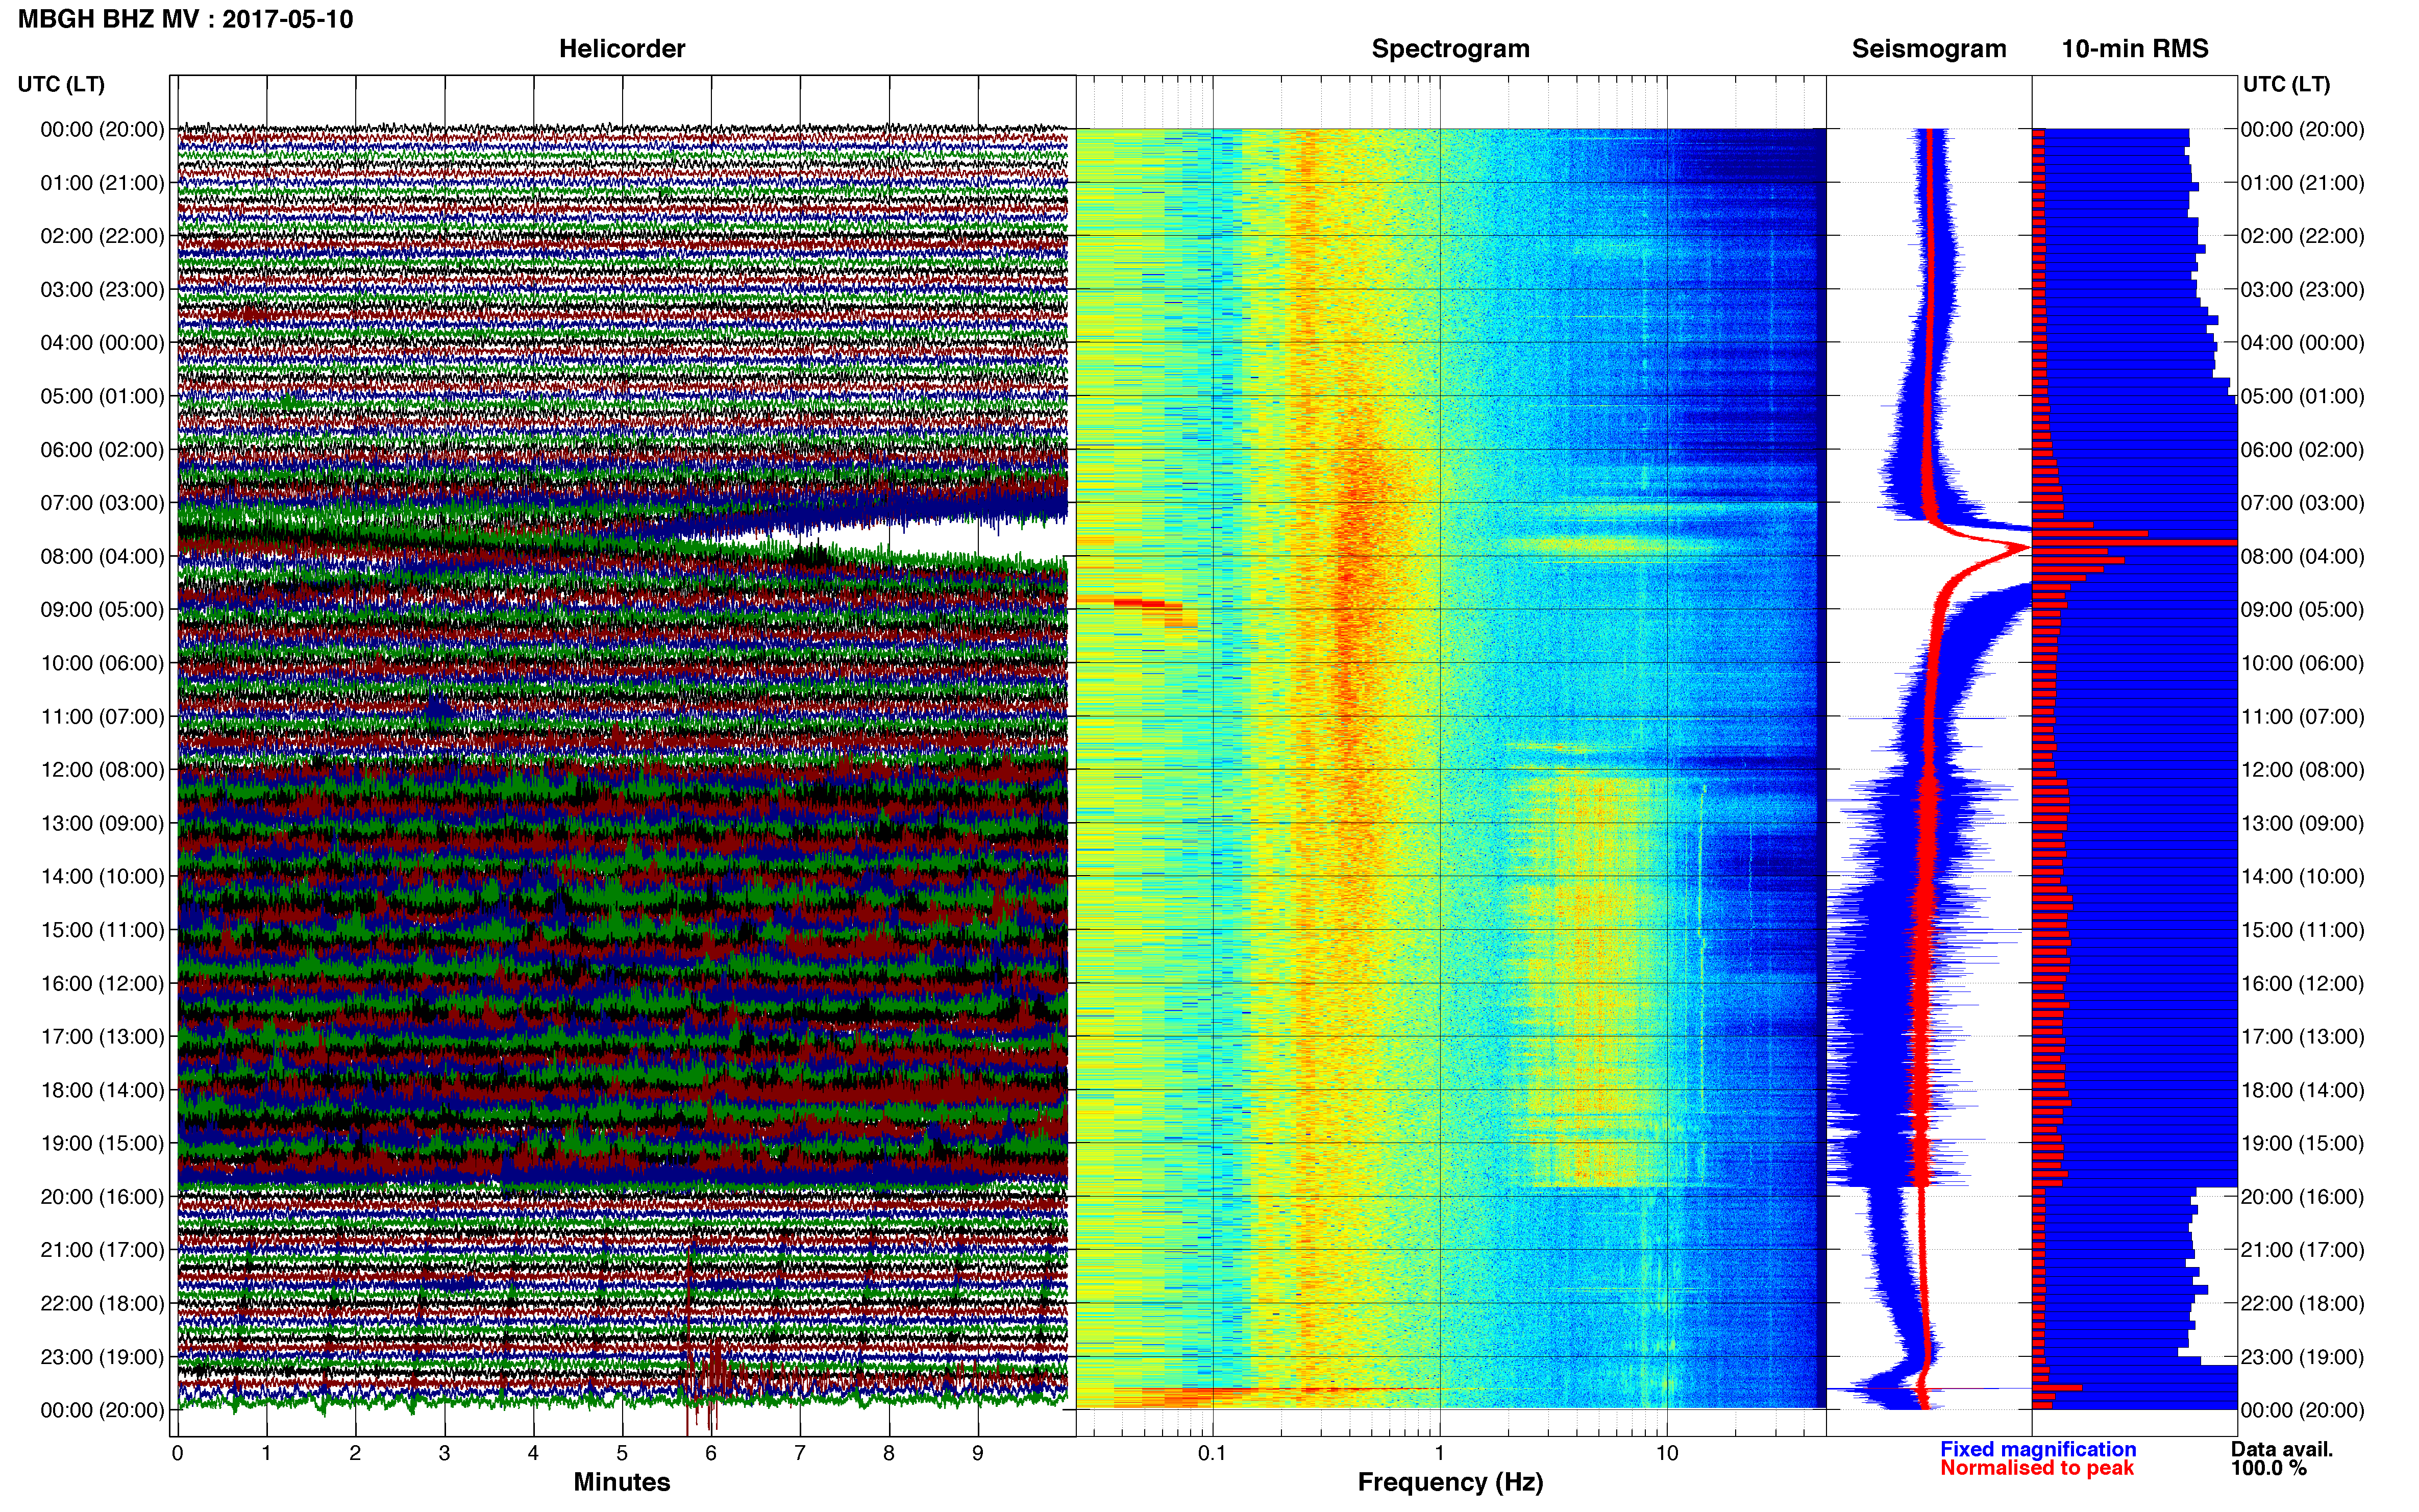Viewport: 2419px width, 1512px height.
Task: Click the left 06:00 (02:00) time label
Action: 102,450
